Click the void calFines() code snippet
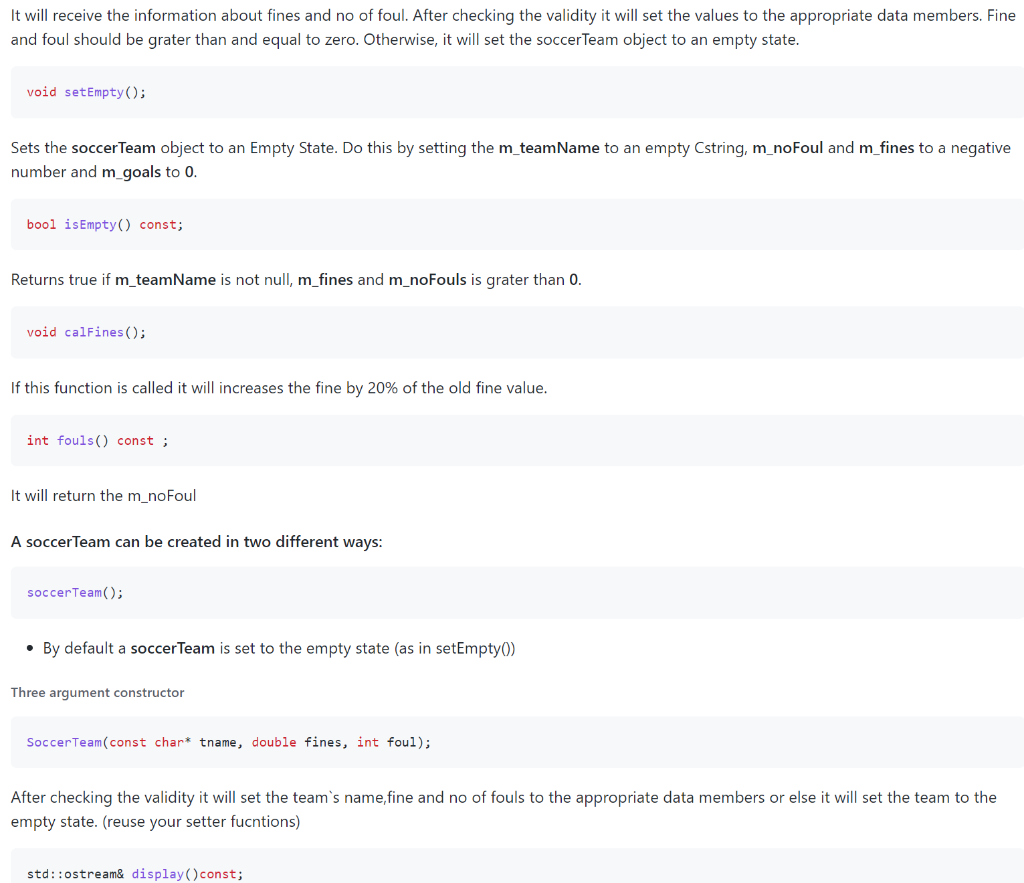The width and height of the screenshot is (1024, 883). (x=86, y=332)
